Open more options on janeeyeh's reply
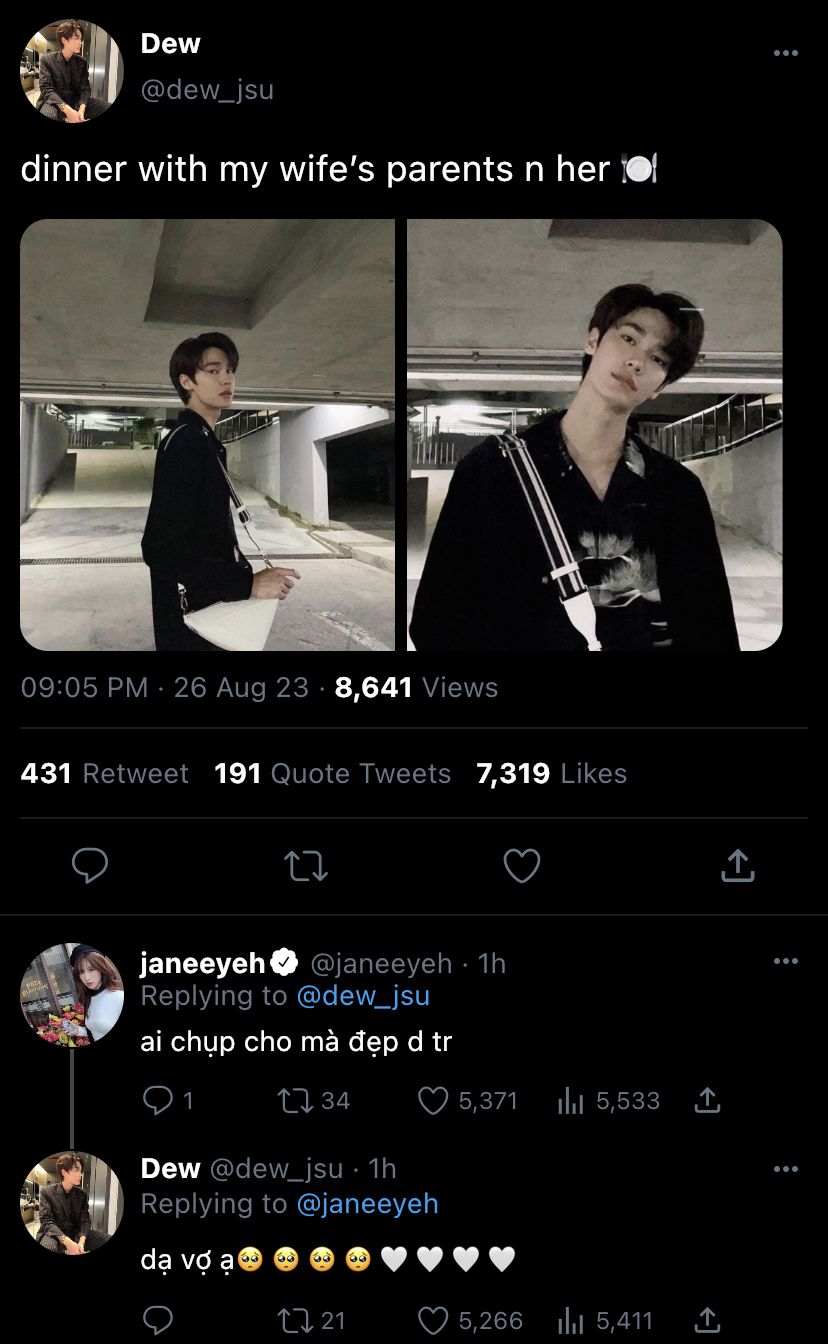The width and height of the screenshot is (828, 1344). coord(786,961)
